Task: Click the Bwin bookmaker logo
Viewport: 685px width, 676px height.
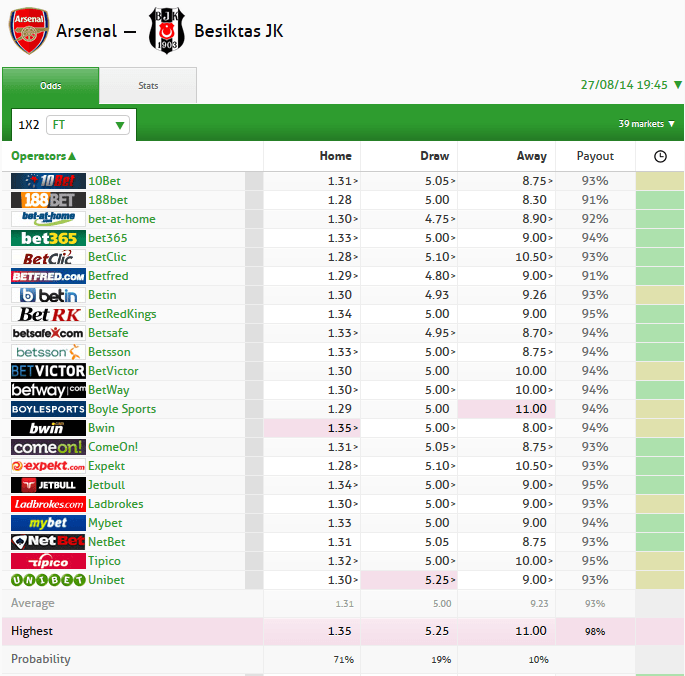Action: coord(48,428)
